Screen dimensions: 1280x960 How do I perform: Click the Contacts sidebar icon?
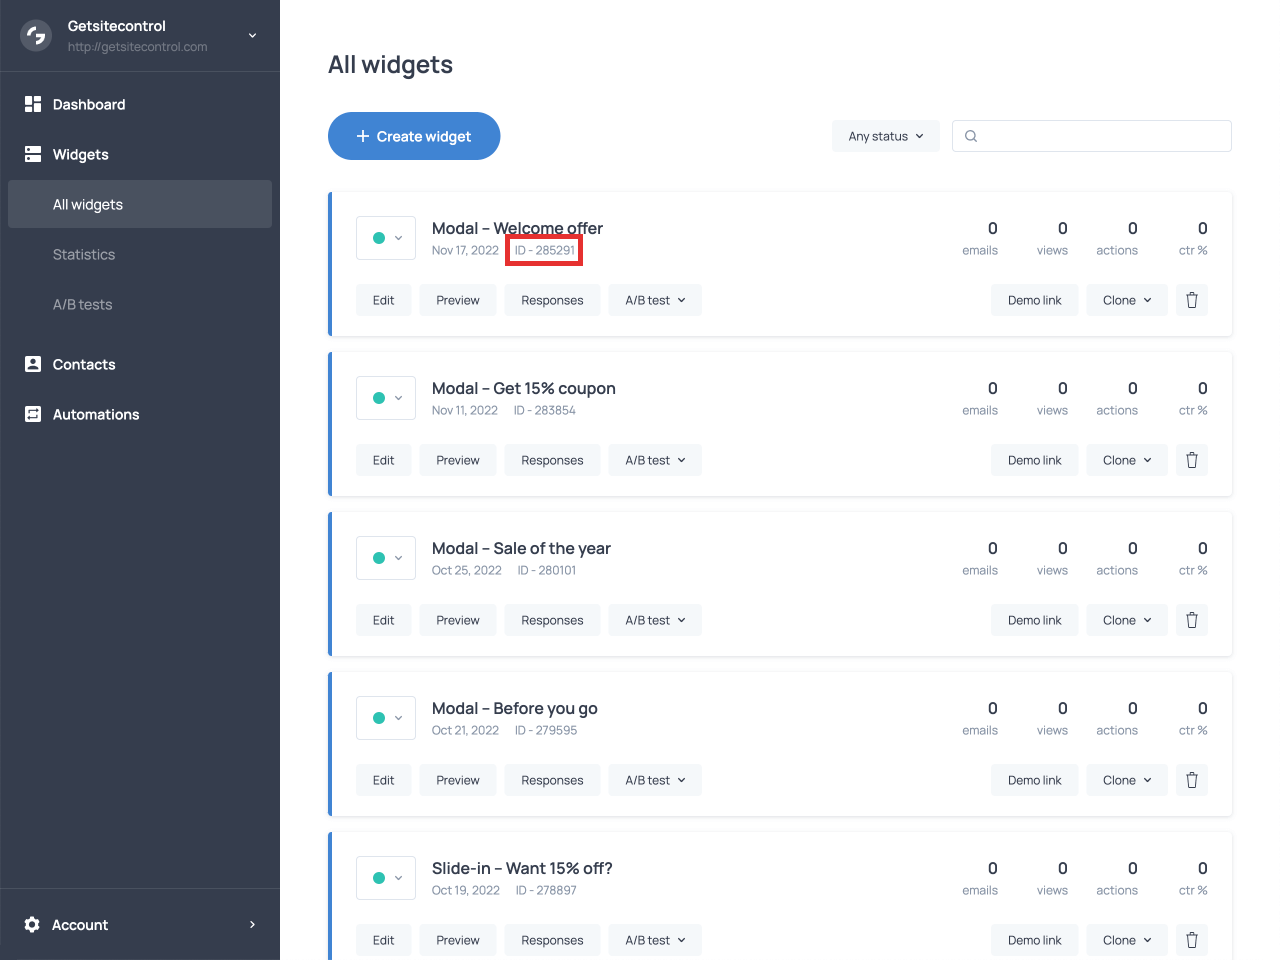(33, 364)
